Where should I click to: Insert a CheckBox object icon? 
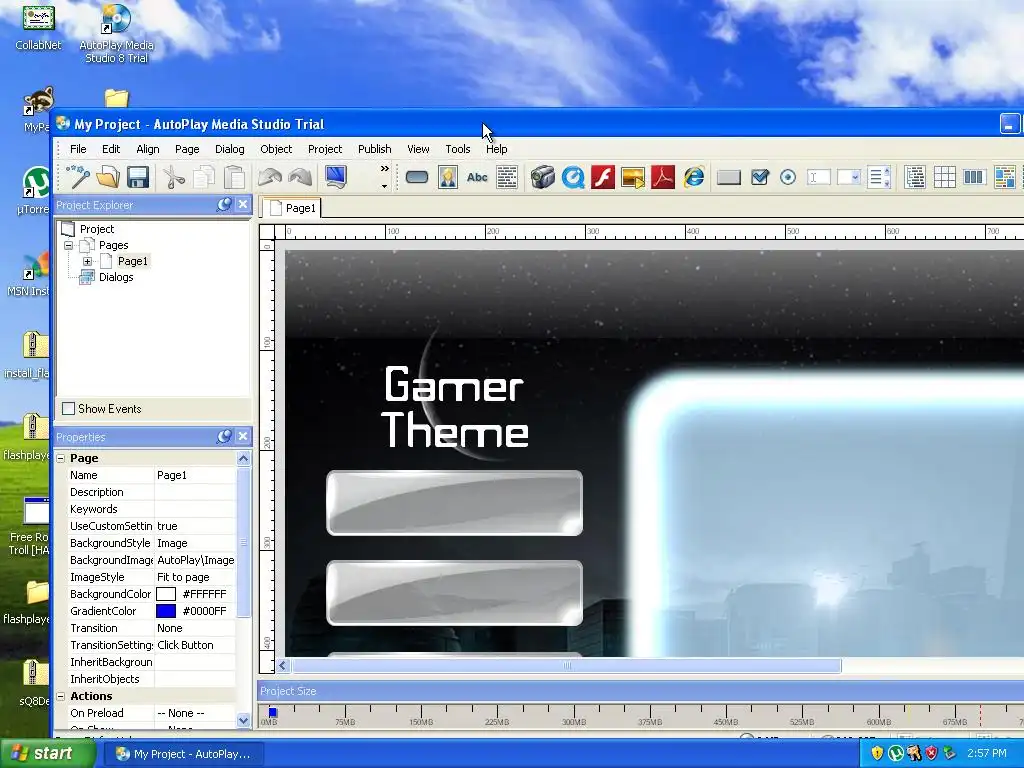760,177
